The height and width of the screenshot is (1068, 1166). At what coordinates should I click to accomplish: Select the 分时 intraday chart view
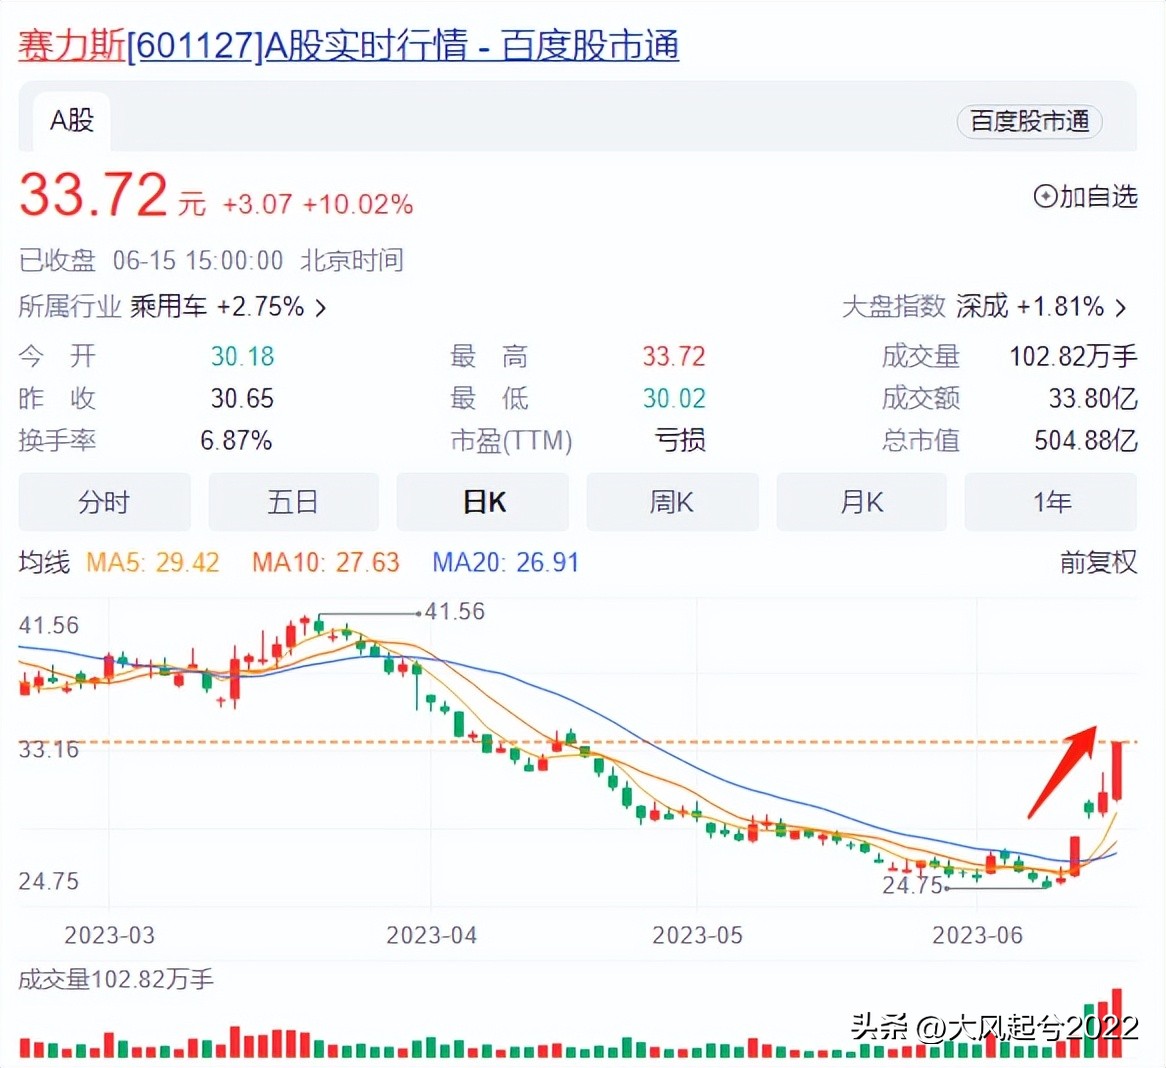tap(104, 502)
